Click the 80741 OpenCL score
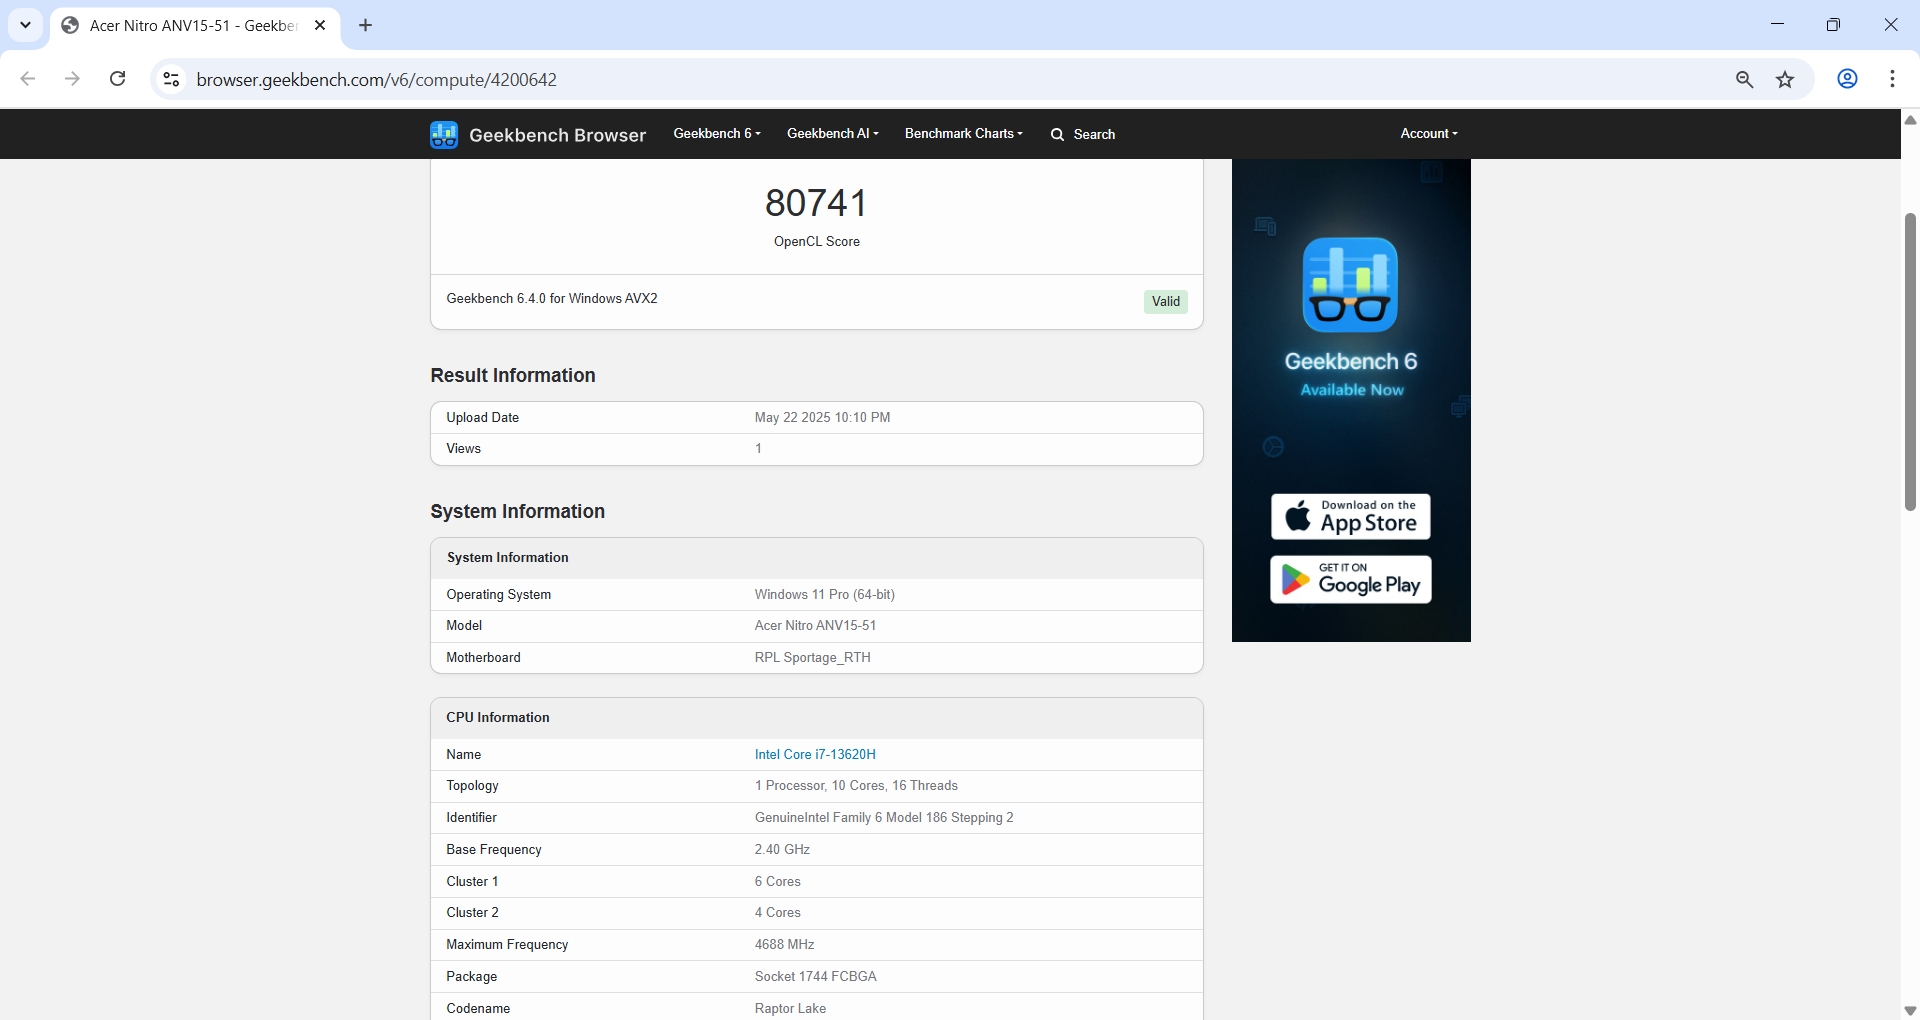Image resolution: width=1920 pixels, height=1020 pixels. [x=817, y=203]
